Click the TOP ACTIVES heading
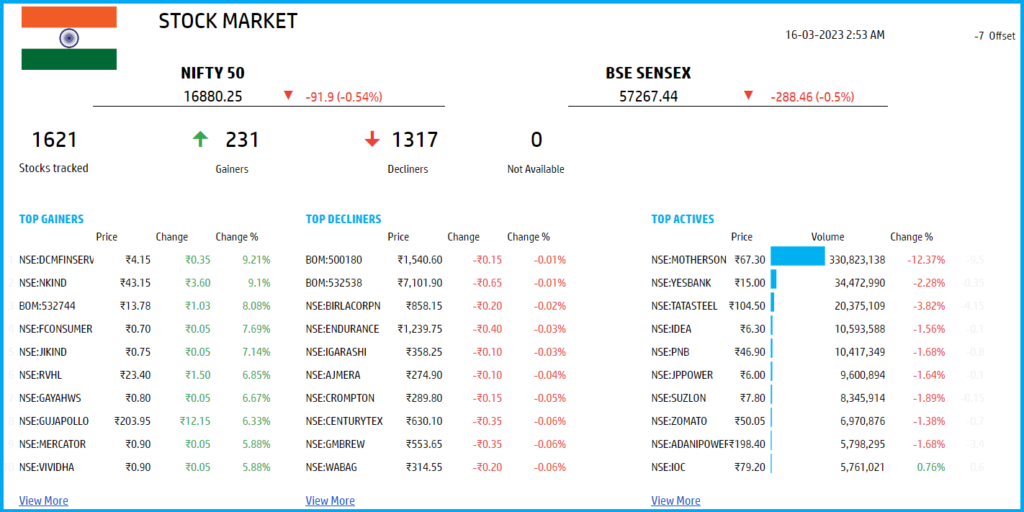 click(x=682, y=219)
